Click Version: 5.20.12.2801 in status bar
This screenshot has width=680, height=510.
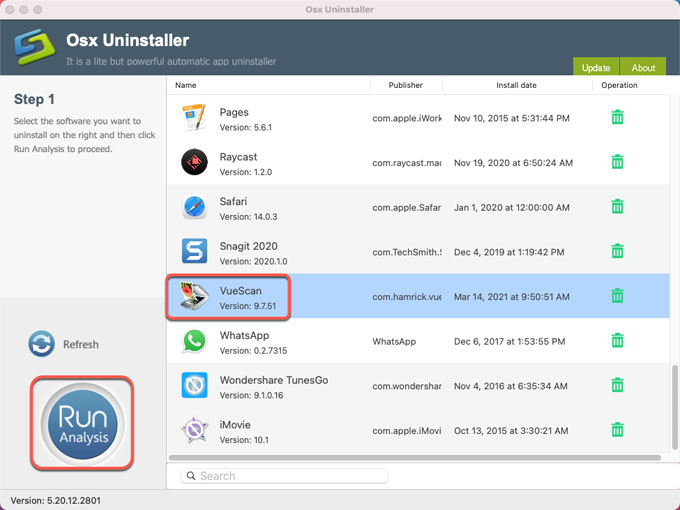56,500
